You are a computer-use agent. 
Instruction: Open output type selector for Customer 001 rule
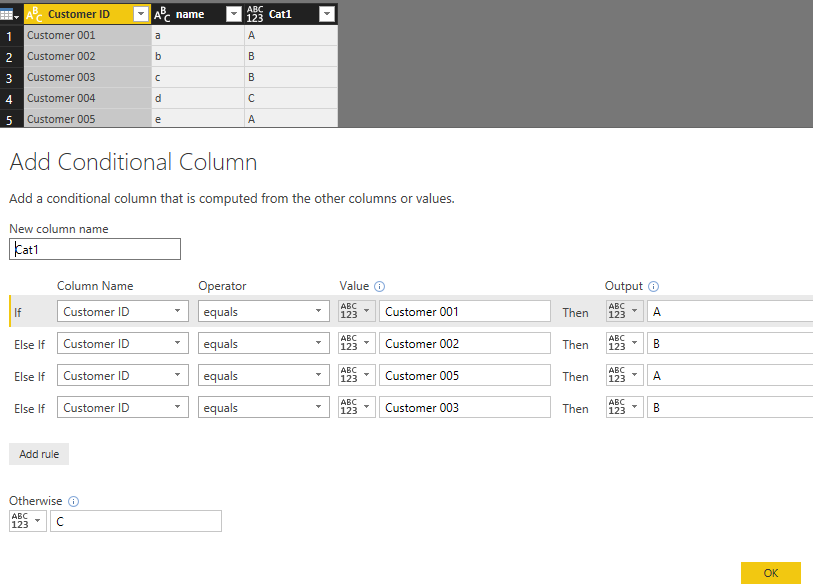(624, 311)
